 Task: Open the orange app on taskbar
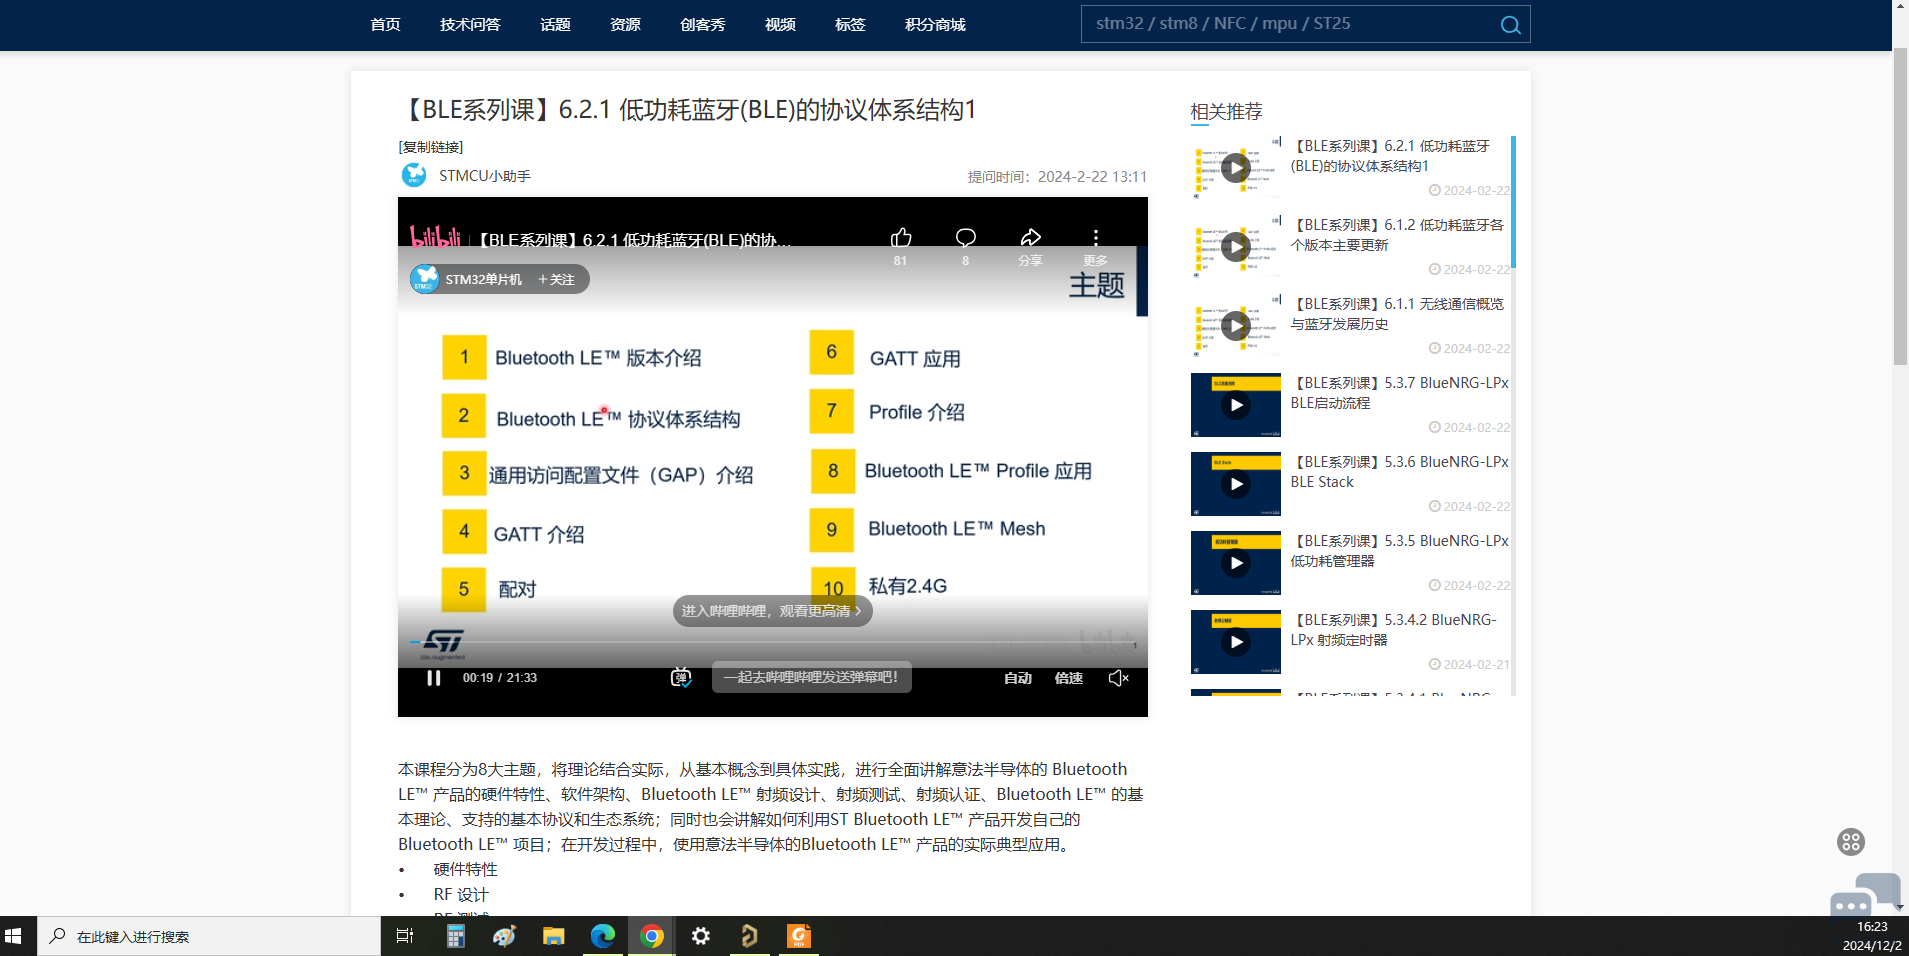[x=798, y=936]
